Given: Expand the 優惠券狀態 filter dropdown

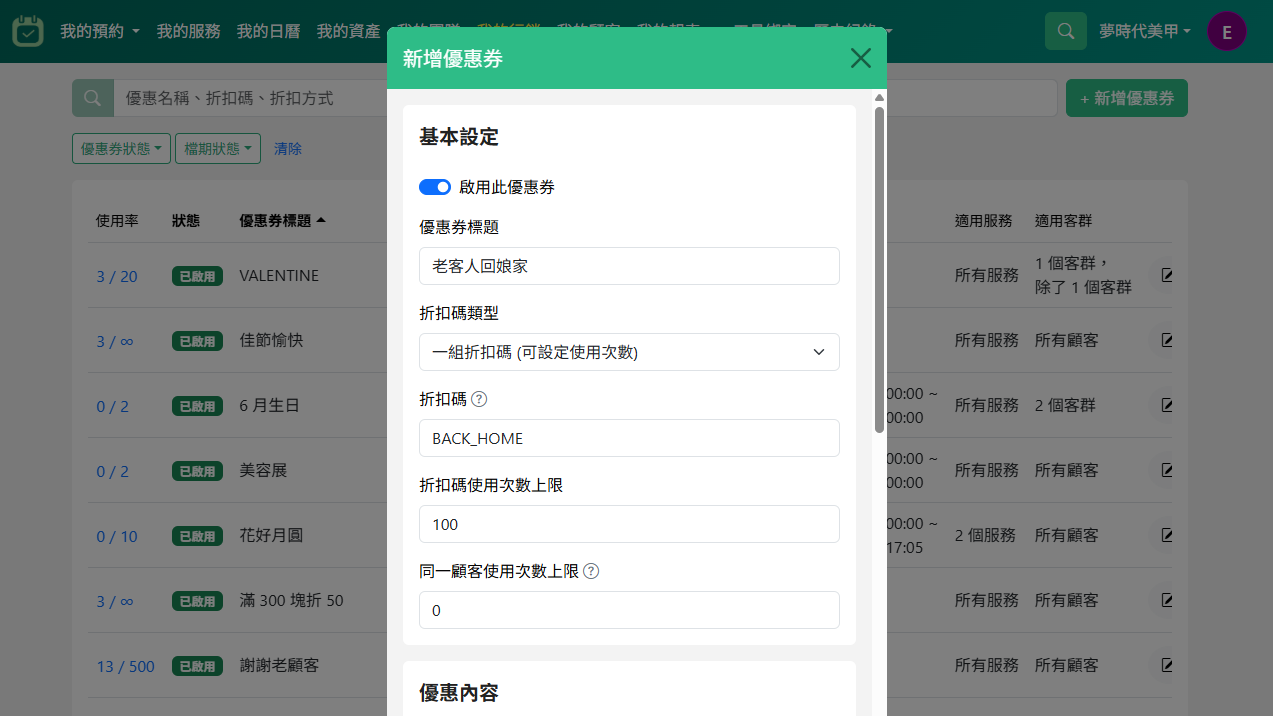Looking at the screenshot, I should [x=121, y=149].
